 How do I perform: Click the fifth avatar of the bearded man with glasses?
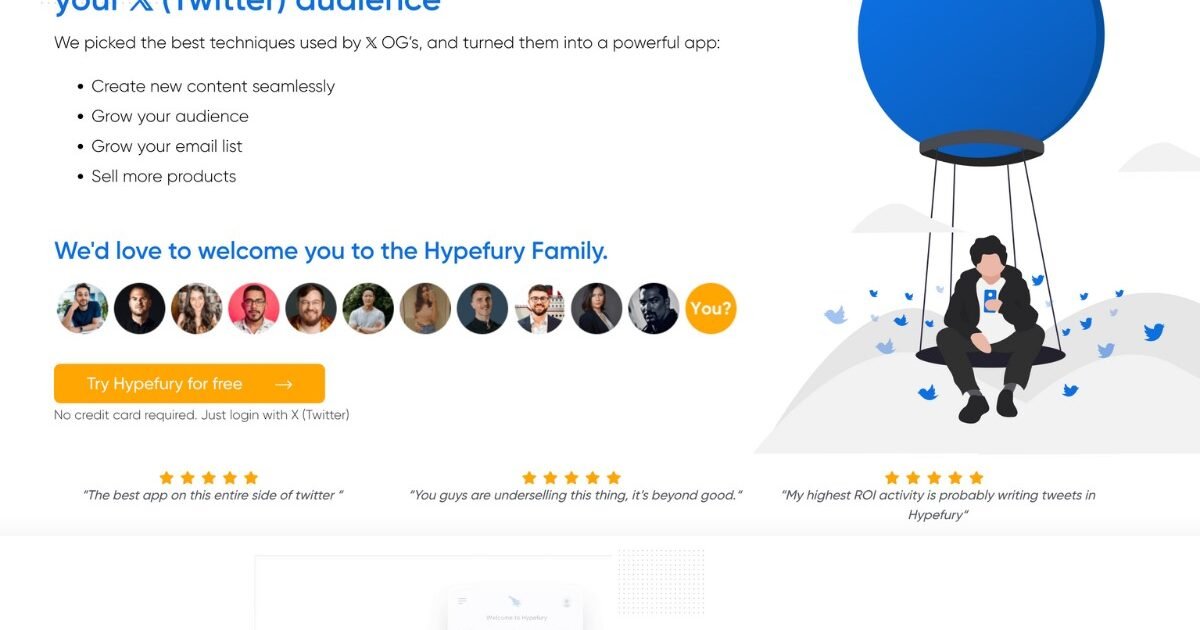[311, 308]
